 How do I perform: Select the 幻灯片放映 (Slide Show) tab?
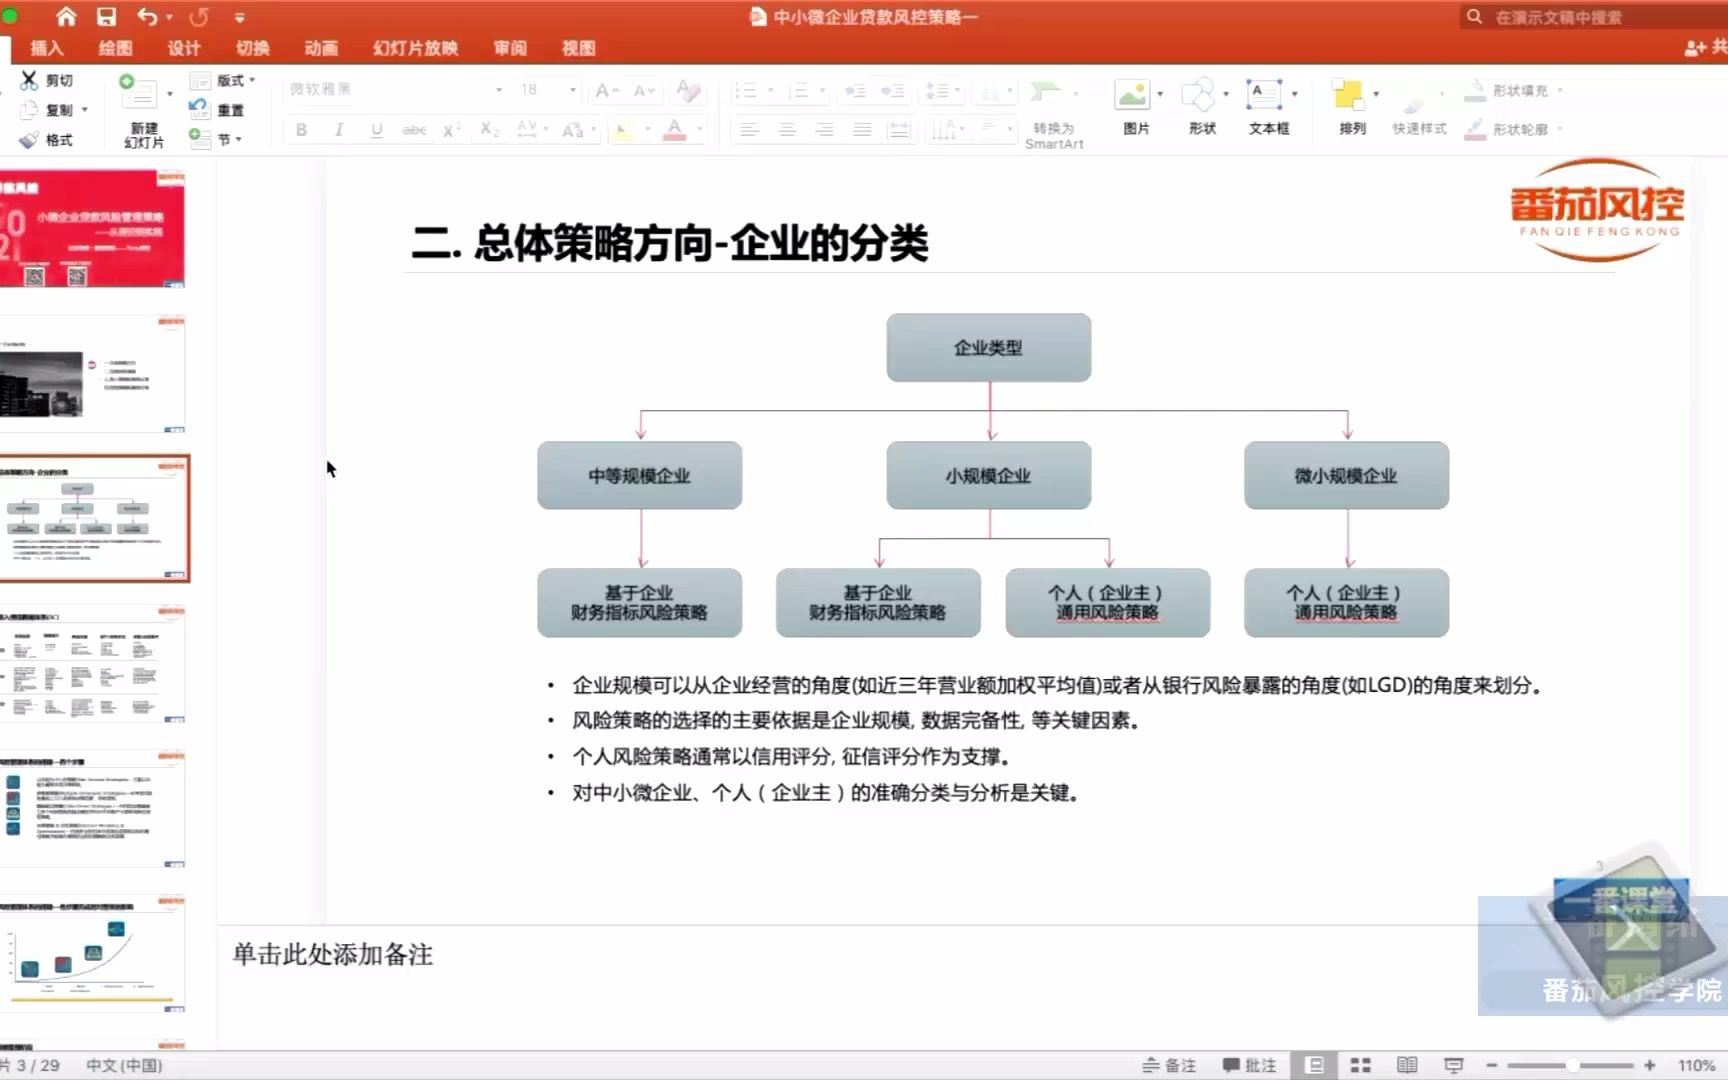(x=415, y=48)
